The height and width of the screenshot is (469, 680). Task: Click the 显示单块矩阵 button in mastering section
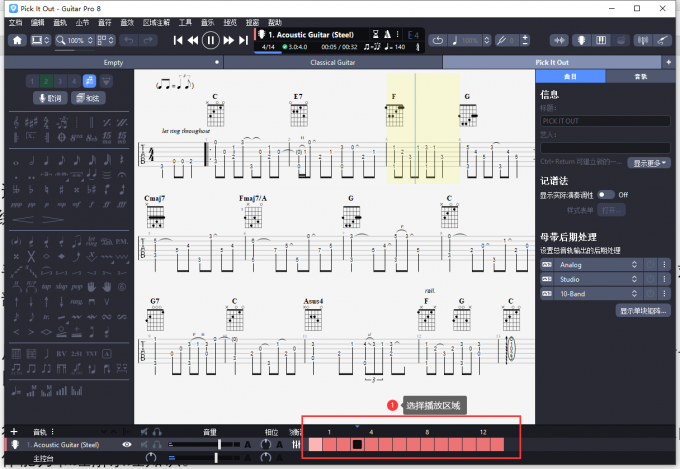click(644, 311)
